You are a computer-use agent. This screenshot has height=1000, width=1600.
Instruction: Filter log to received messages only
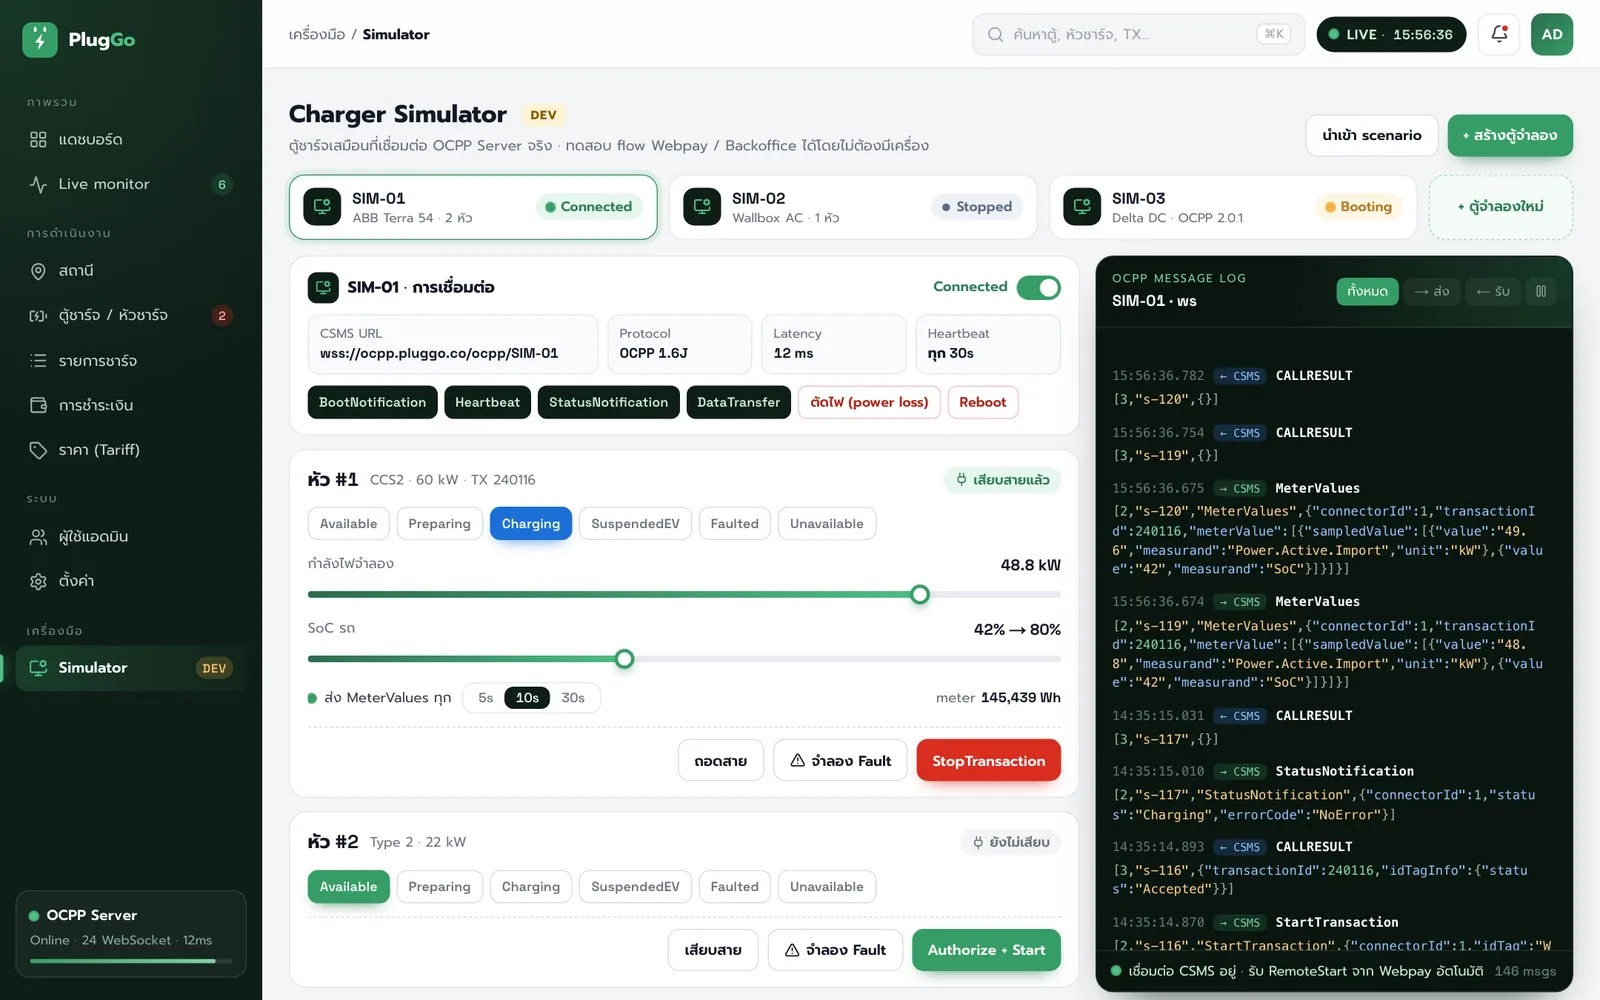pyautogui.click(x=1493, y=291)
